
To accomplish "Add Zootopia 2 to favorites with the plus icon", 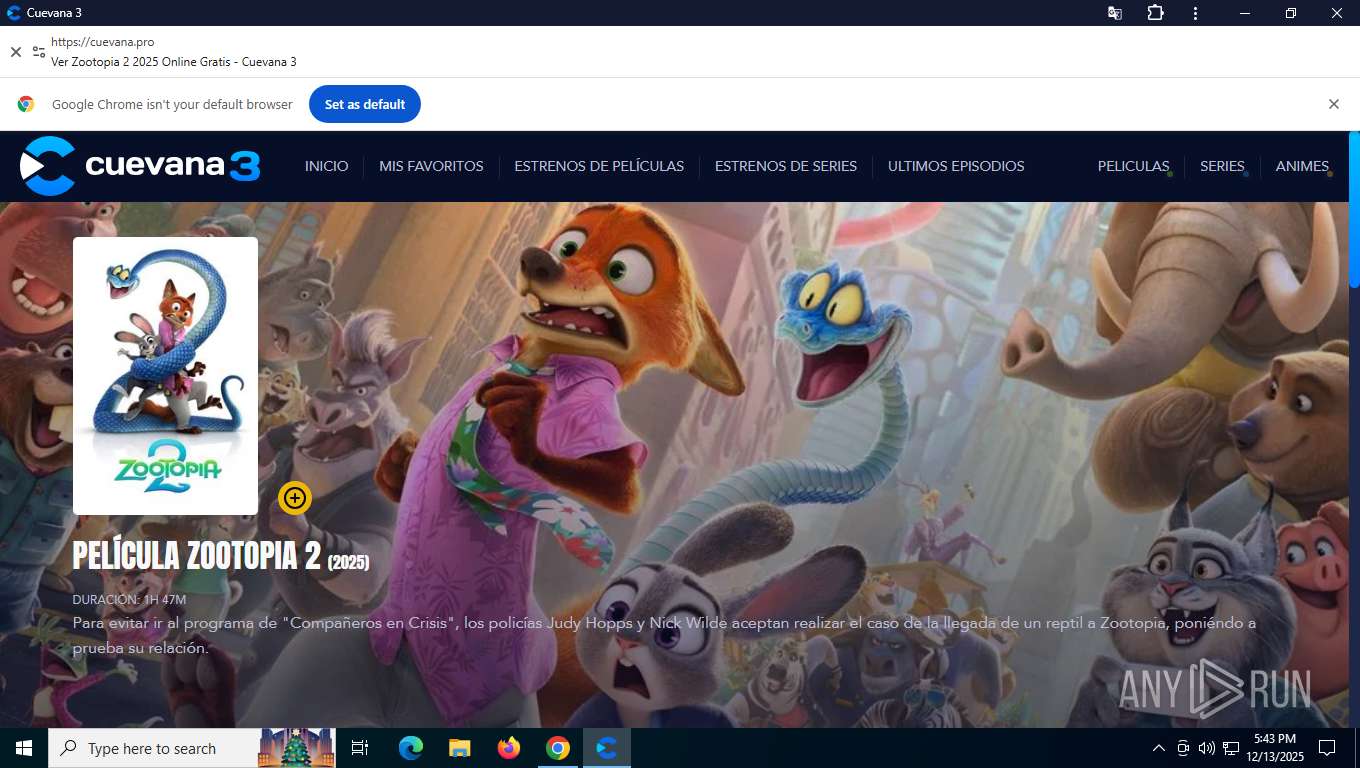I will 295,498.
